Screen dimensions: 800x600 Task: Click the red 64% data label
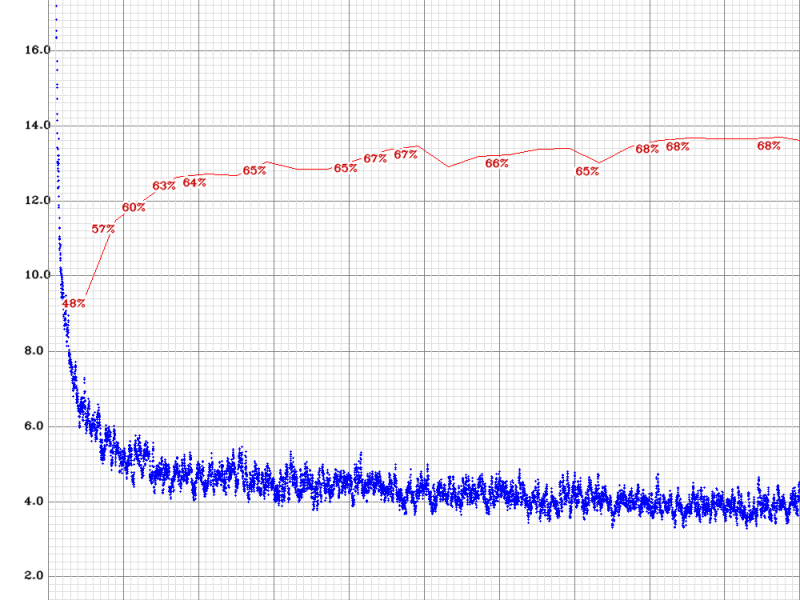tap(194, 182)
